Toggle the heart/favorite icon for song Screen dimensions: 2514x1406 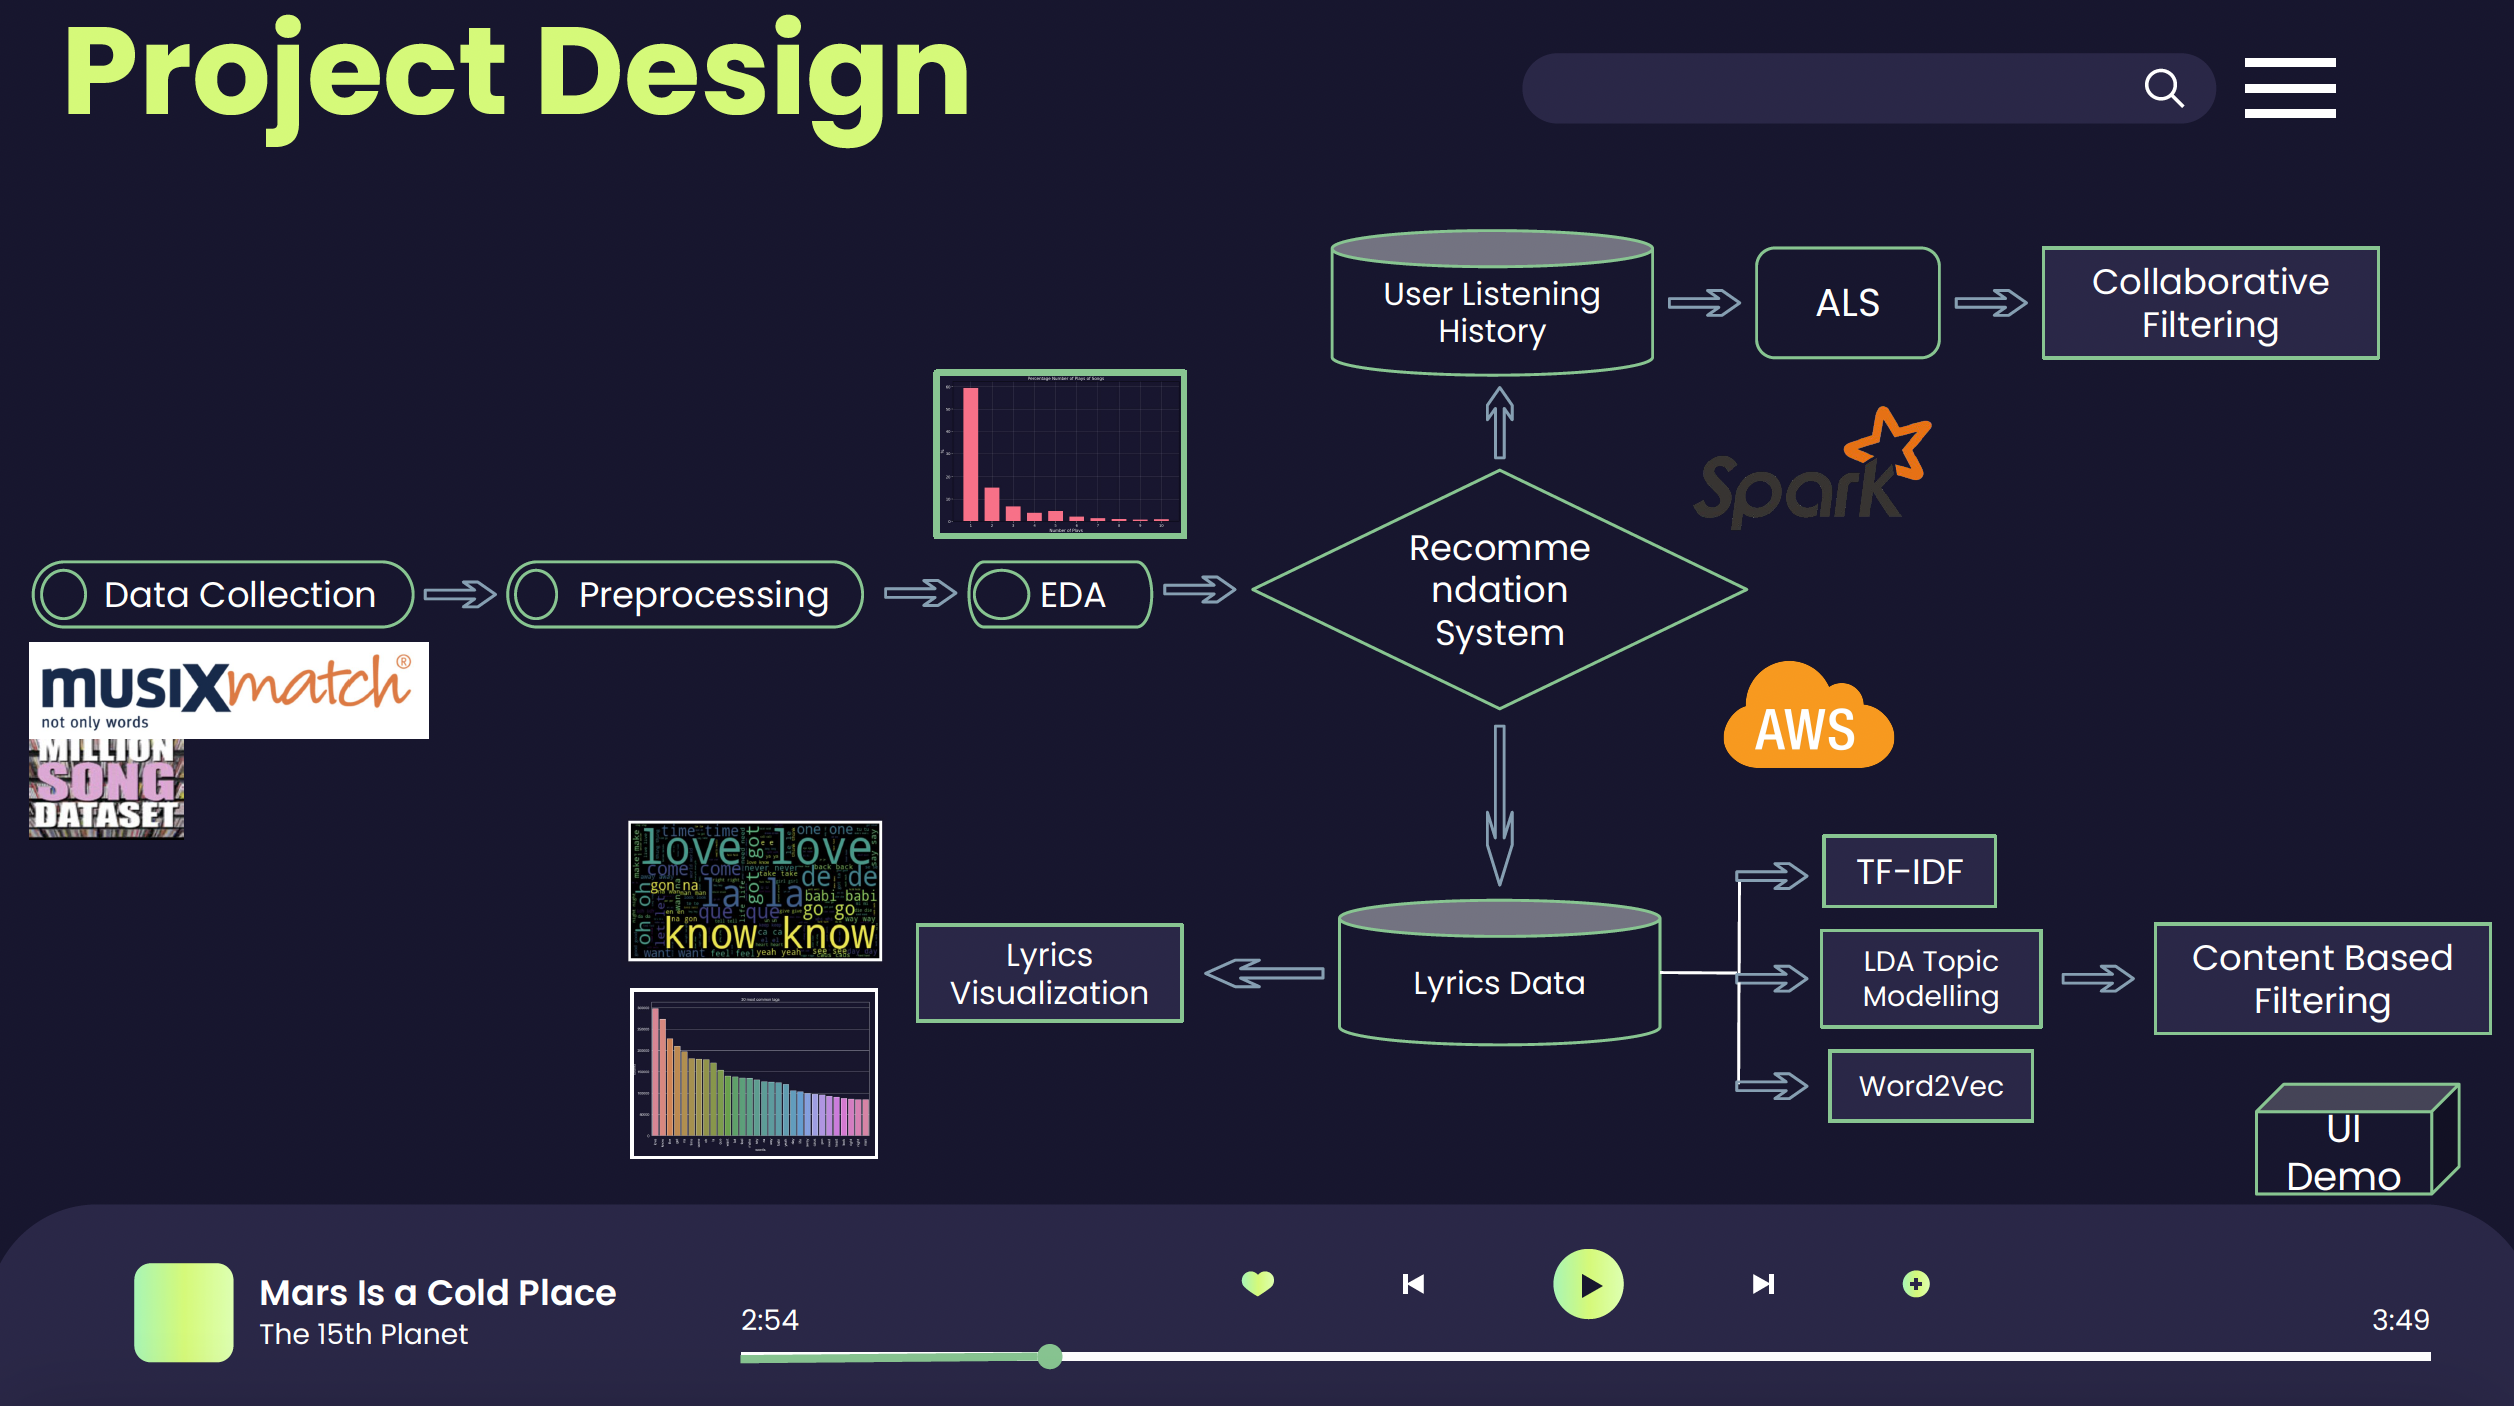(x=1257, y=1282)
